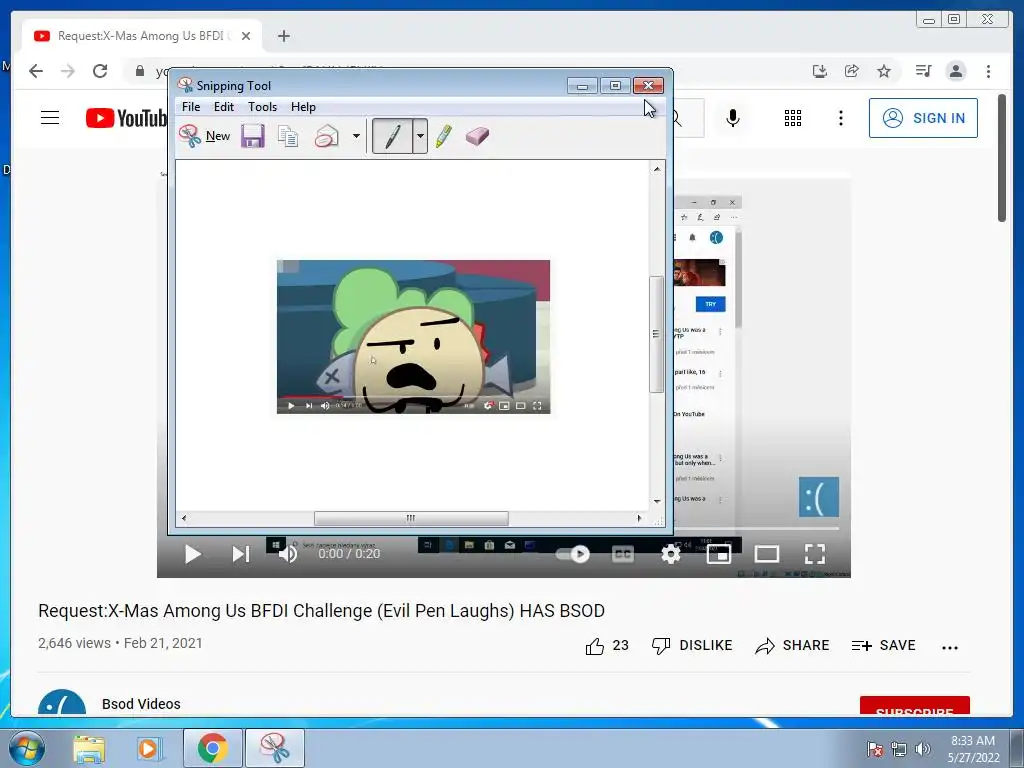Click the vertical scrollbar thumb in Snipping Tool
Image resolution: width=1024 pixels, height=768 pixels.
tap(656, 334)
